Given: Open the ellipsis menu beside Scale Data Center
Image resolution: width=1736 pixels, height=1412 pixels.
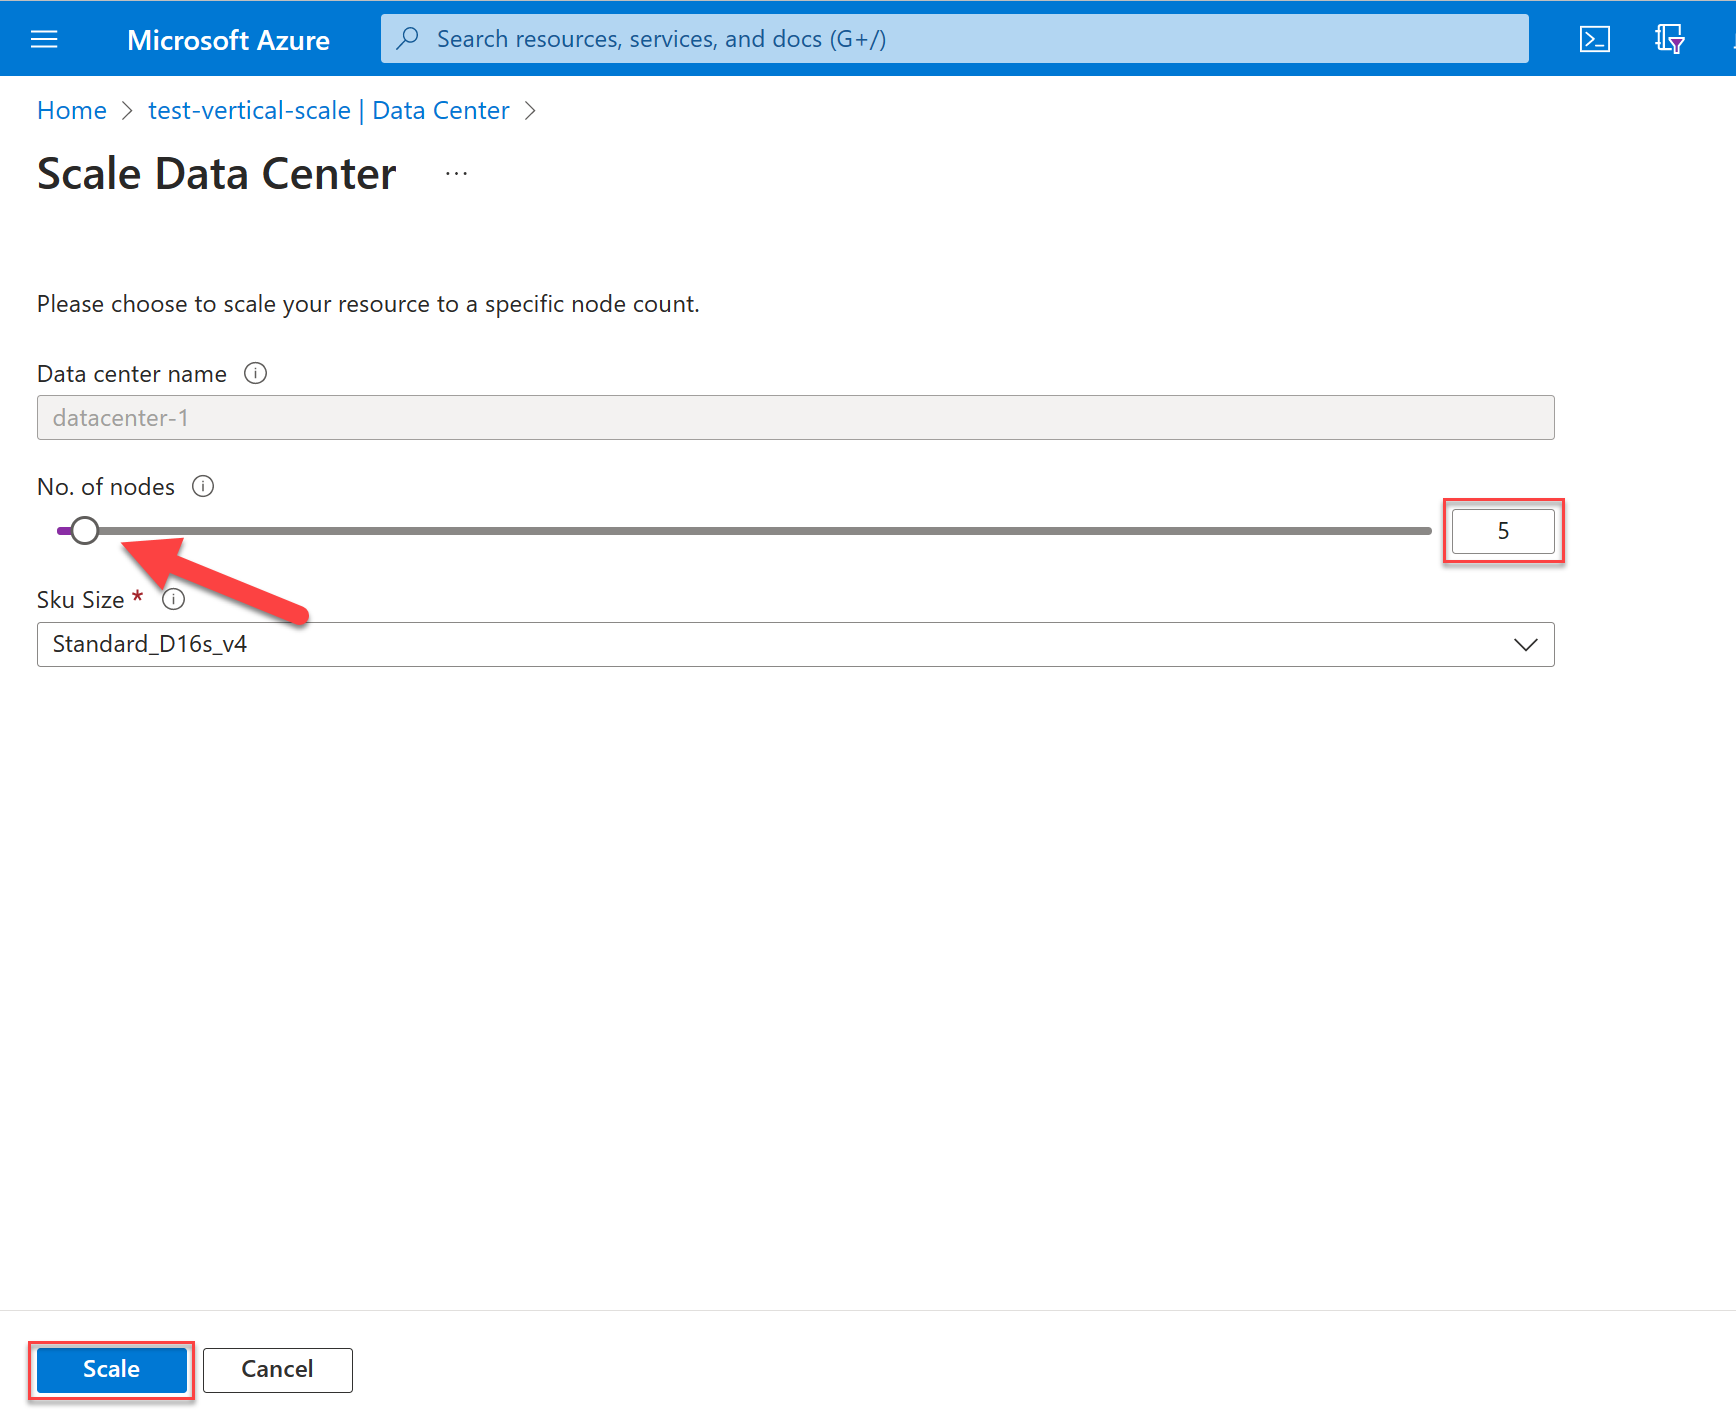Looking at the screenshot, I should [456, 174].
